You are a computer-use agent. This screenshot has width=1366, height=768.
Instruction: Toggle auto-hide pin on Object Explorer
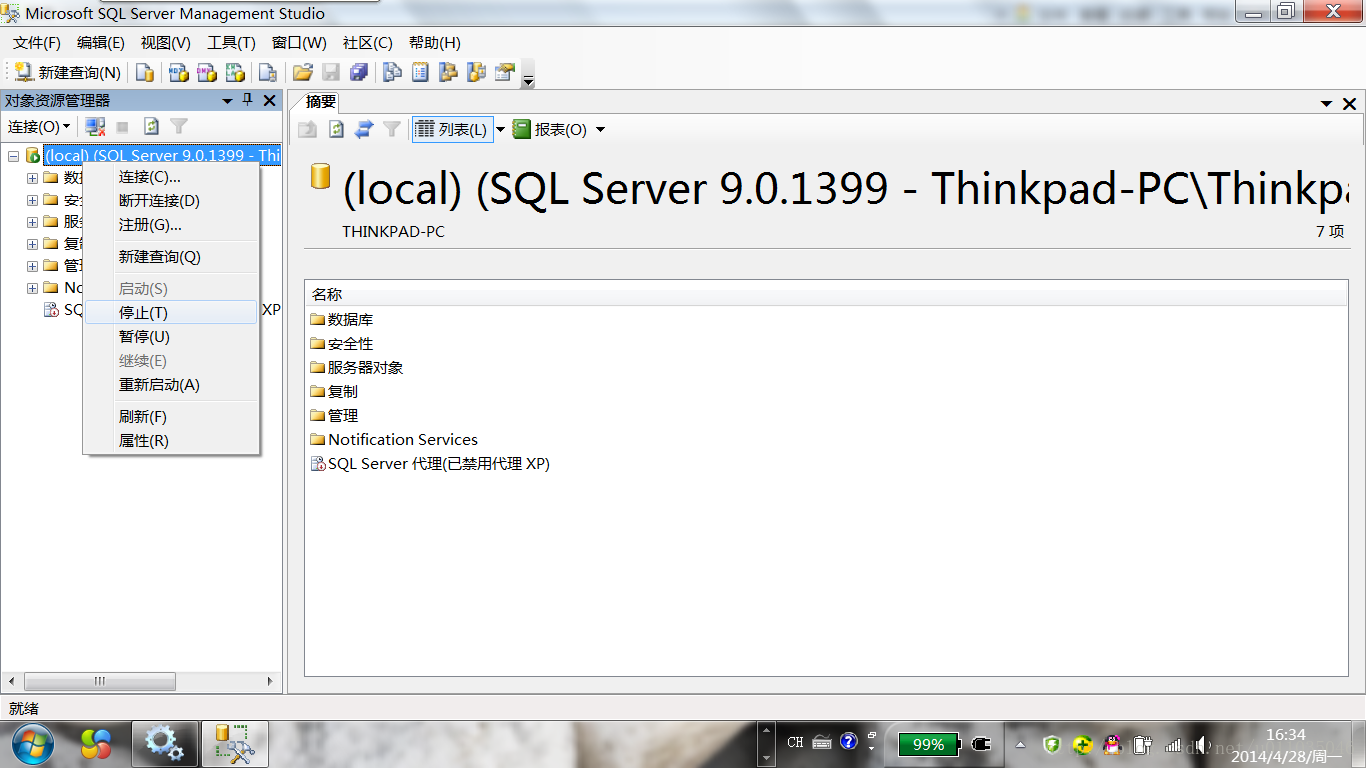(248, 100)
